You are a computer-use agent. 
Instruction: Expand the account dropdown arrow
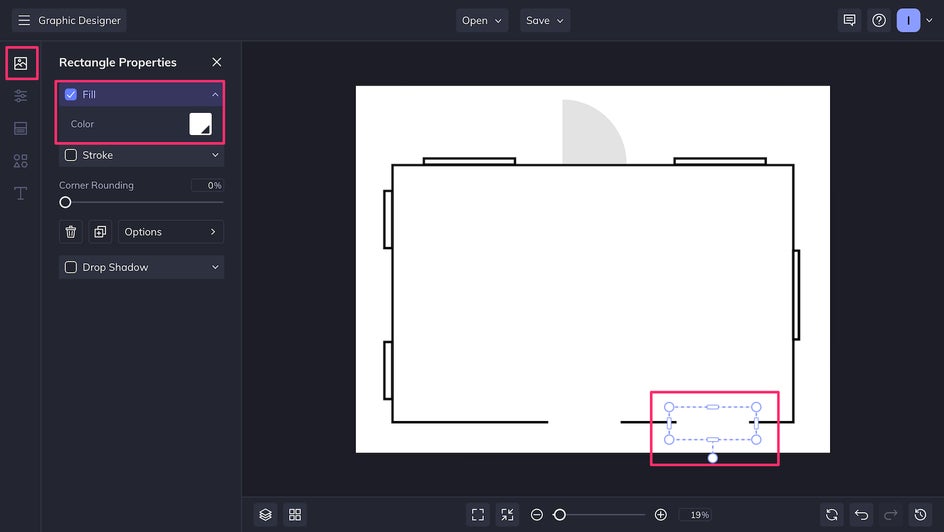point(930,20)
